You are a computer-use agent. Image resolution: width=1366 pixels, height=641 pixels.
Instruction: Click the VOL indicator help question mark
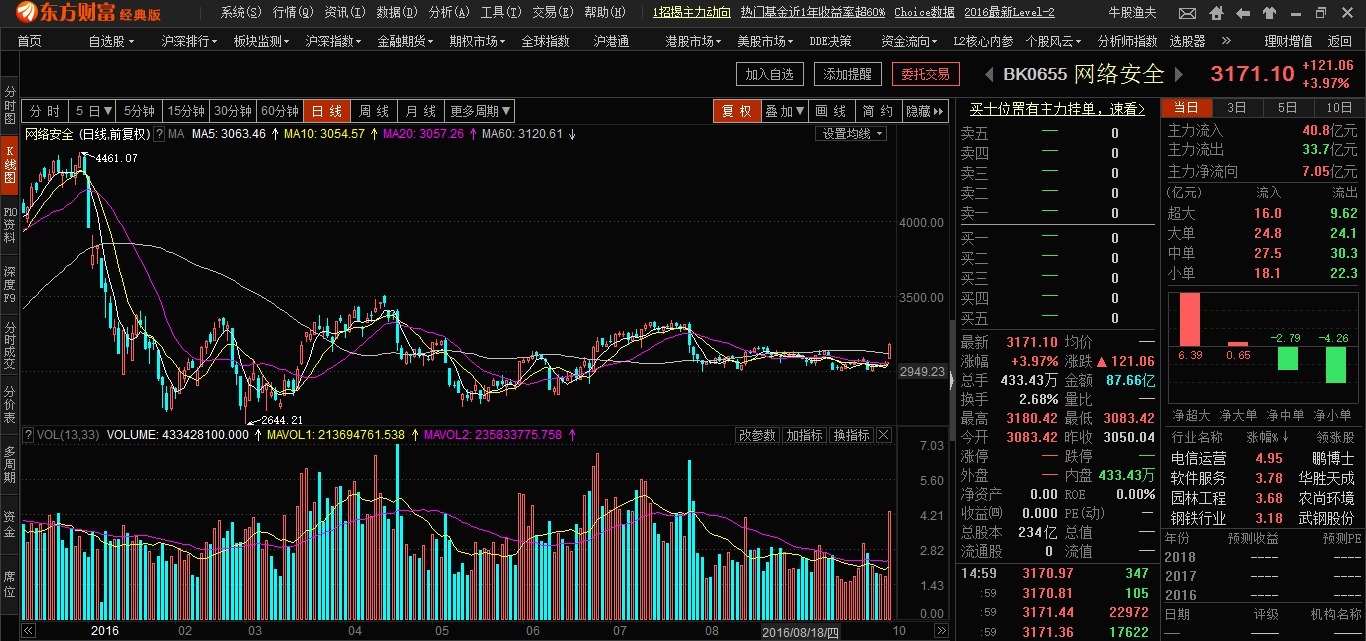pyautogui.click(x=28, y=435)
